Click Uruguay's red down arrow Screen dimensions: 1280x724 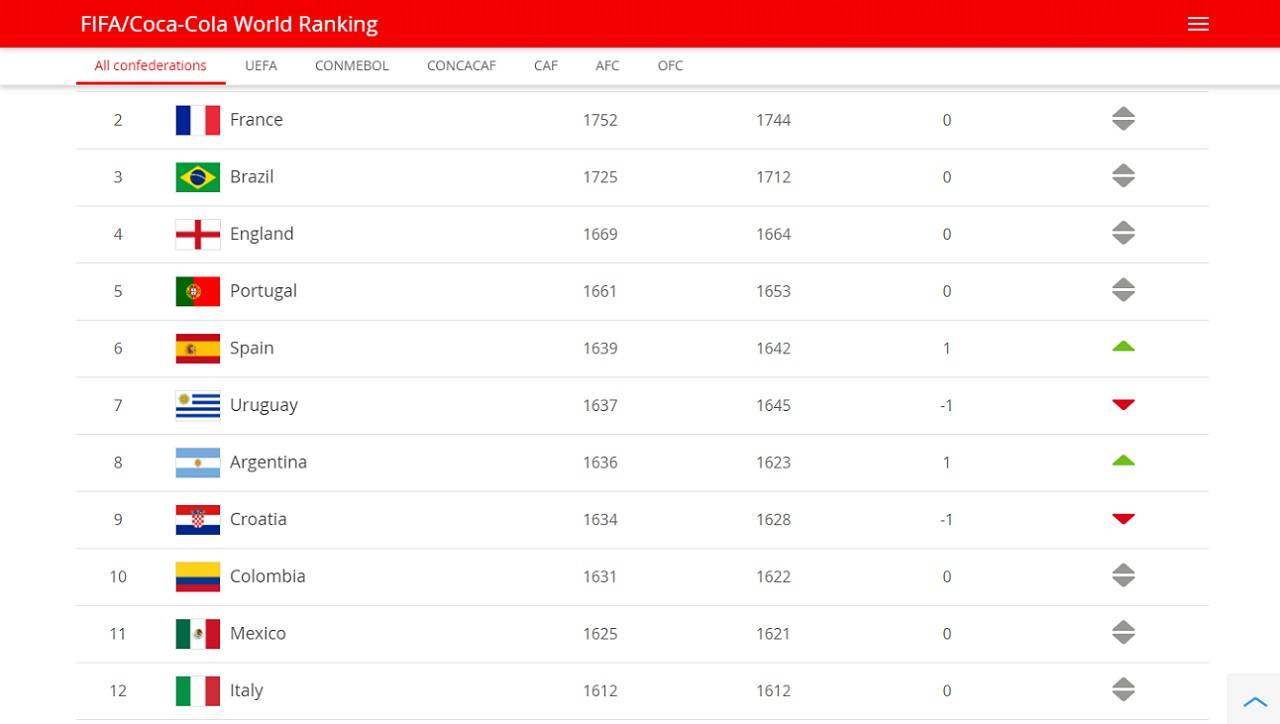[1123, 405]
